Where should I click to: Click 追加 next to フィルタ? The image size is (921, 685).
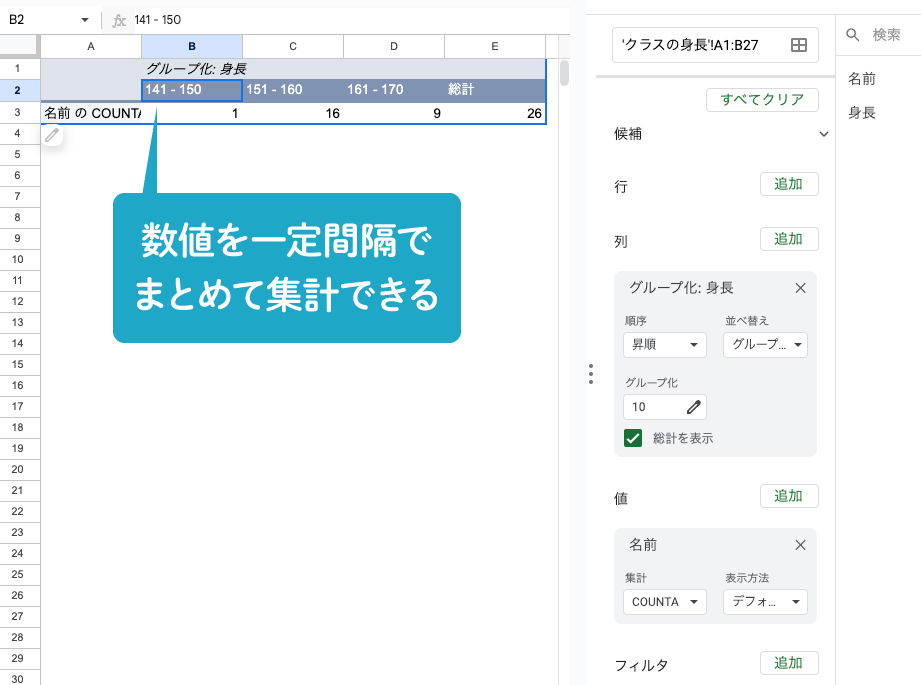click(789, 663)
